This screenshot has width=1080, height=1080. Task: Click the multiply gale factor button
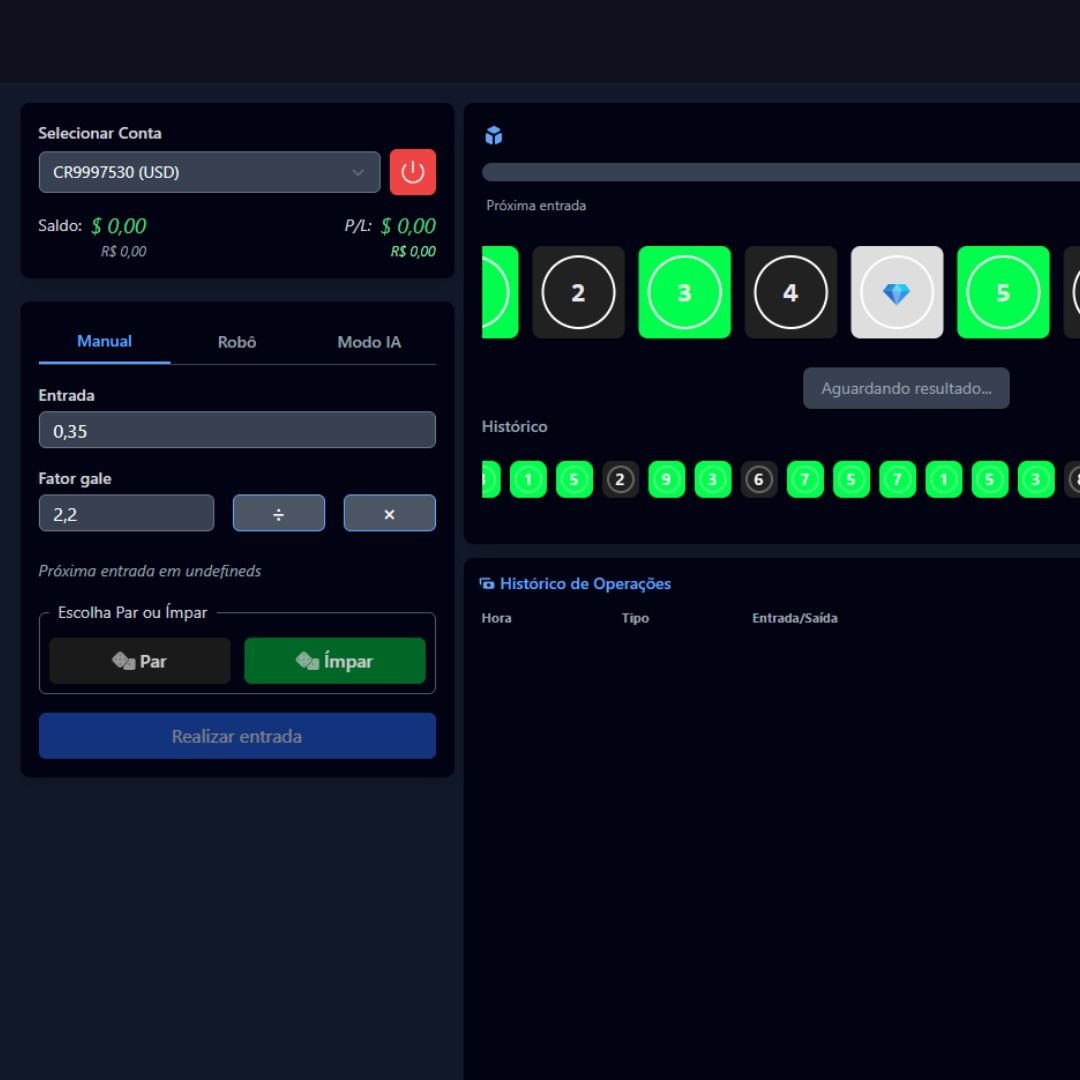click(389, 513)
